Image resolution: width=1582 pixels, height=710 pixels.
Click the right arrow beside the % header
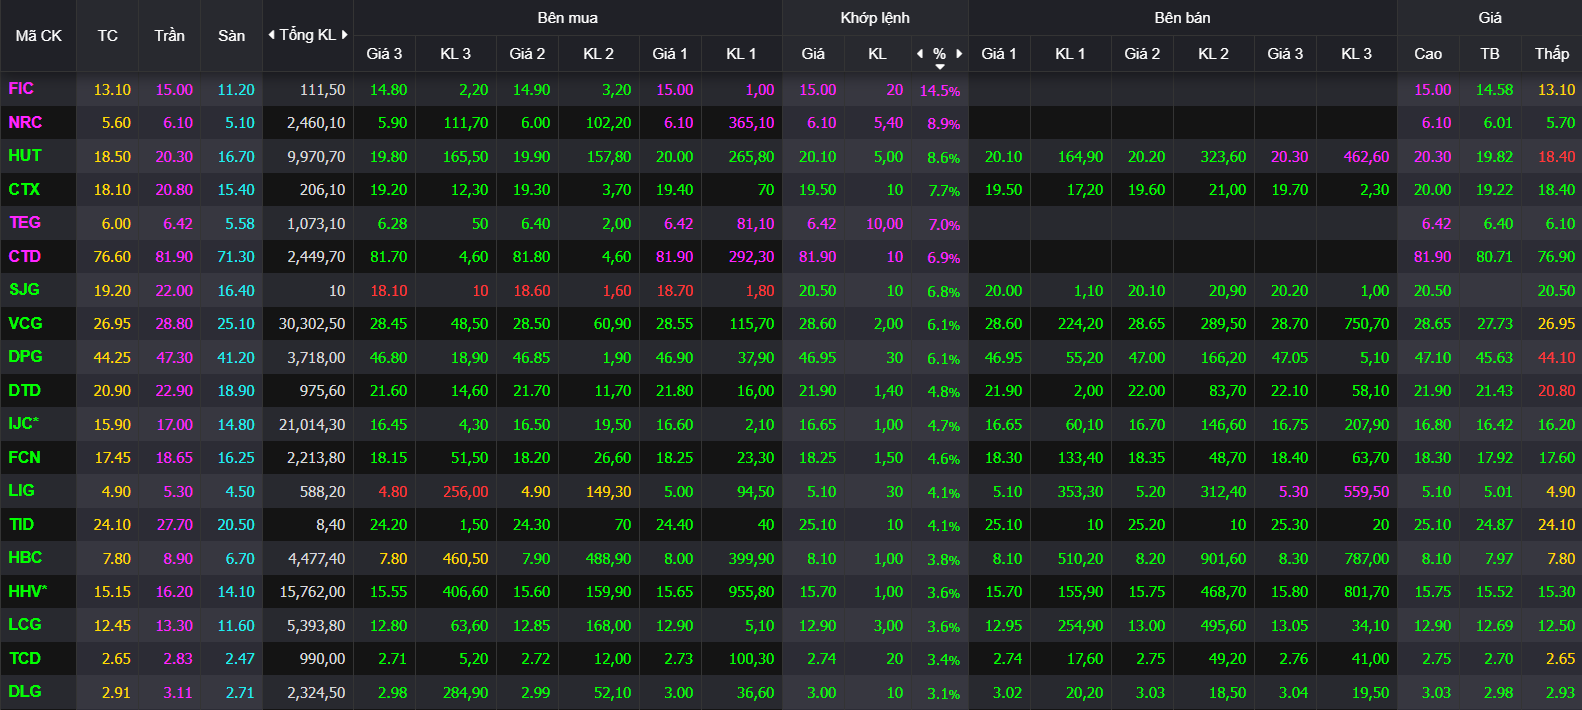coord(959,54)
